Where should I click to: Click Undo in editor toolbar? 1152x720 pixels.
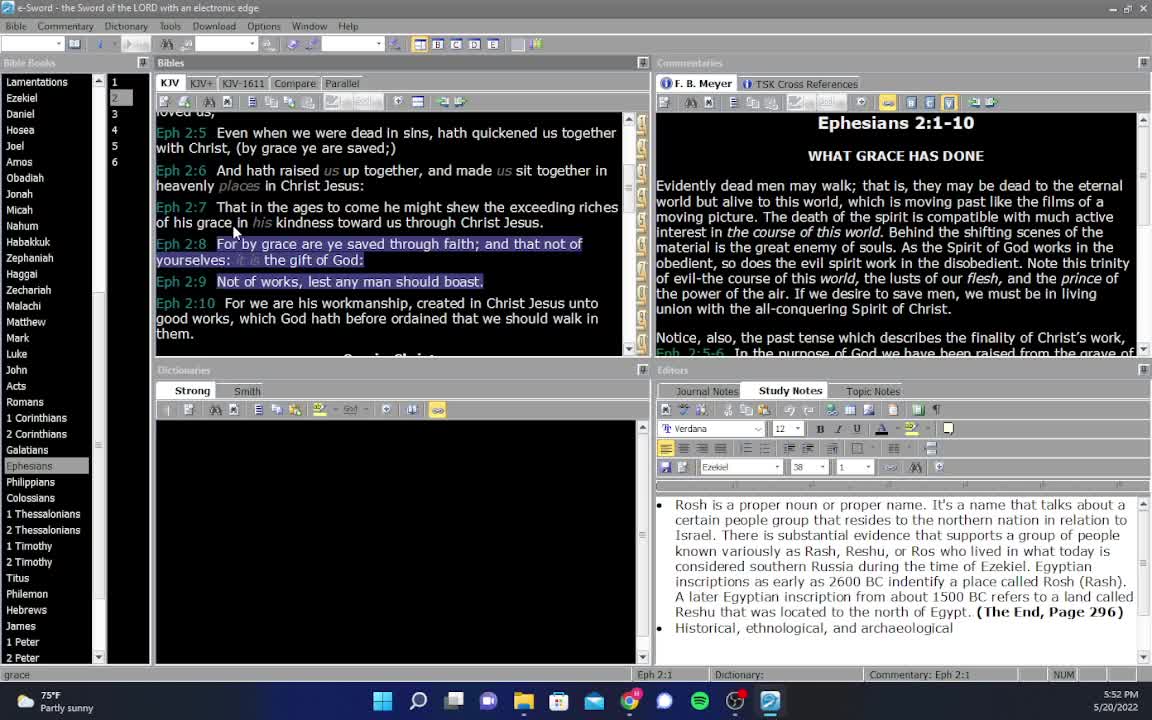point(788,410)
